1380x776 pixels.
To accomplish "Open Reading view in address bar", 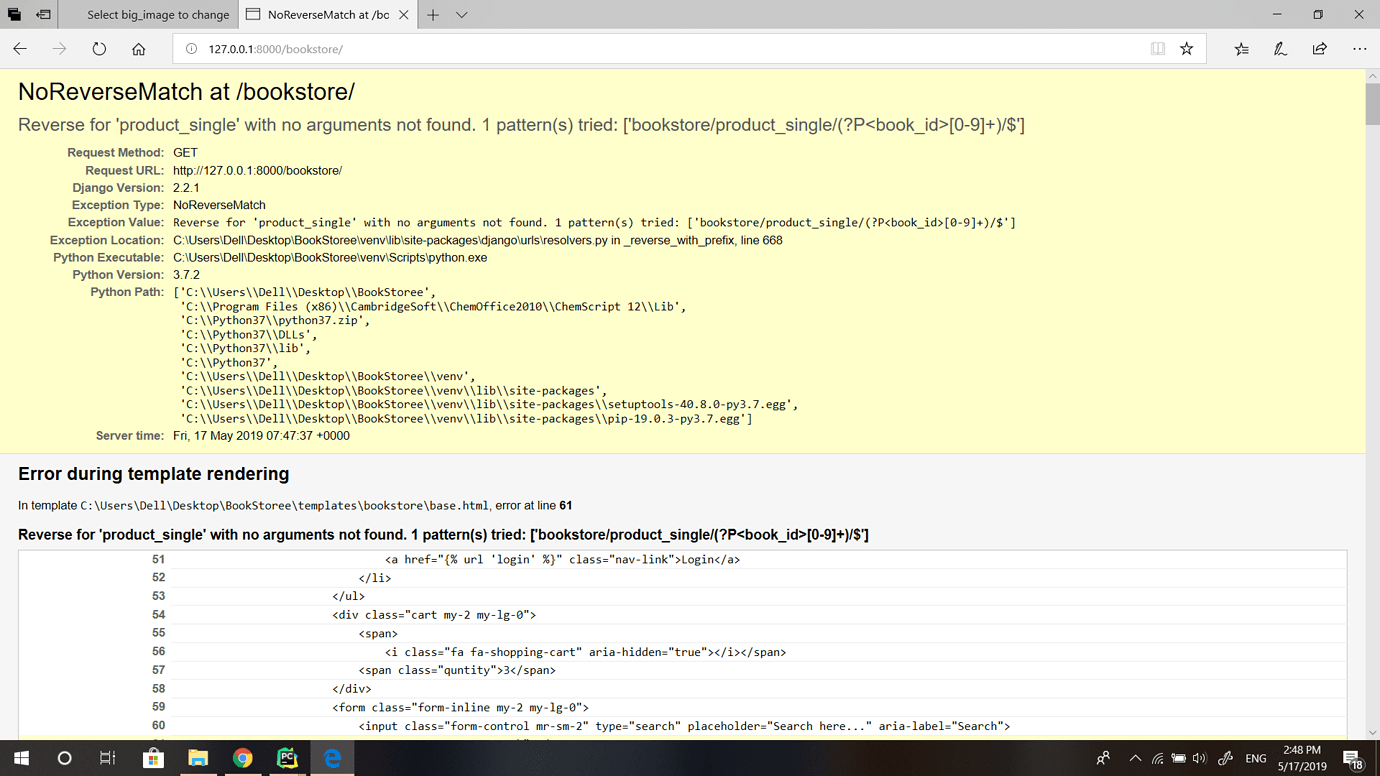I will coord(1157,49).
